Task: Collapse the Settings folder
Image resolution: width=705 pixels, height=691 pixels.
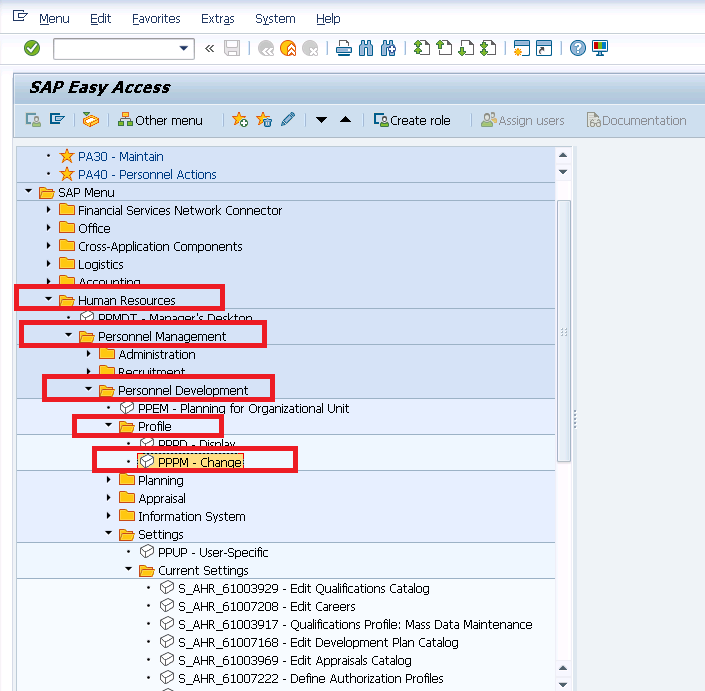Action: 108,533
